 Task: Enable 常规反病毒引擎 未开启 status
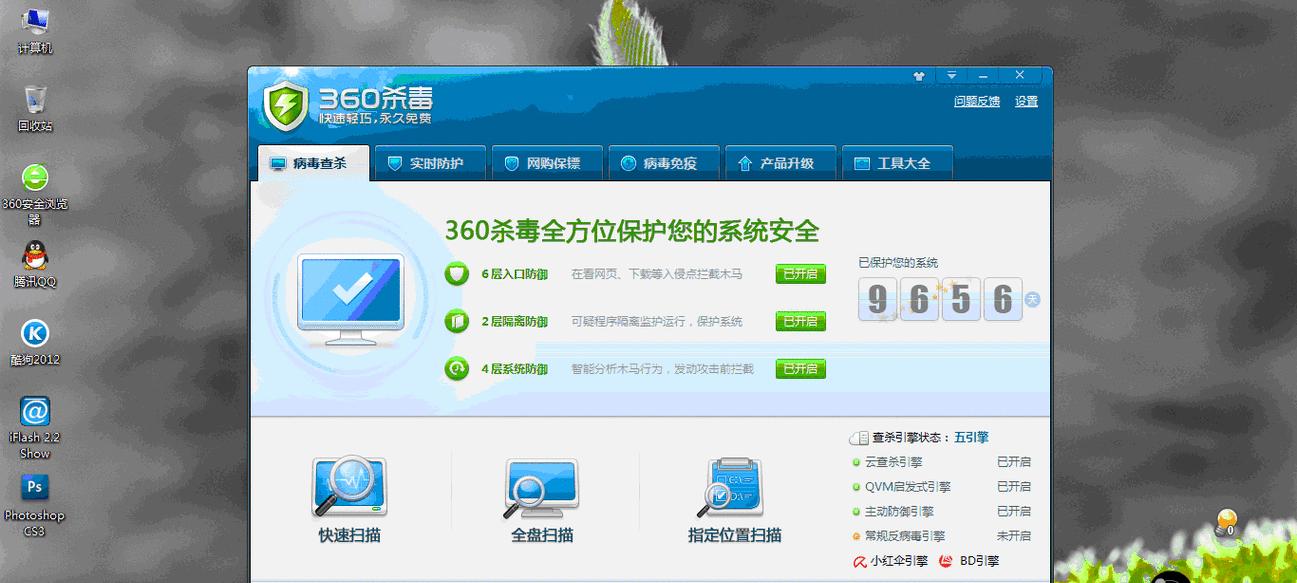[x=1014, y=536]
